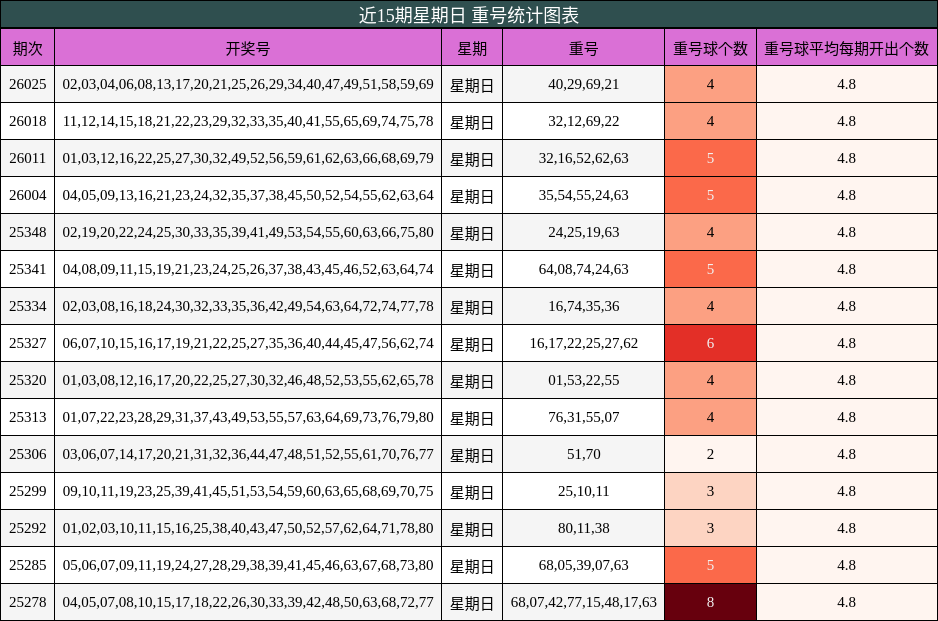Select the orange cell showing 5 for 26011
Viewport: 938px width, 621px height.
tap(710, 158)
